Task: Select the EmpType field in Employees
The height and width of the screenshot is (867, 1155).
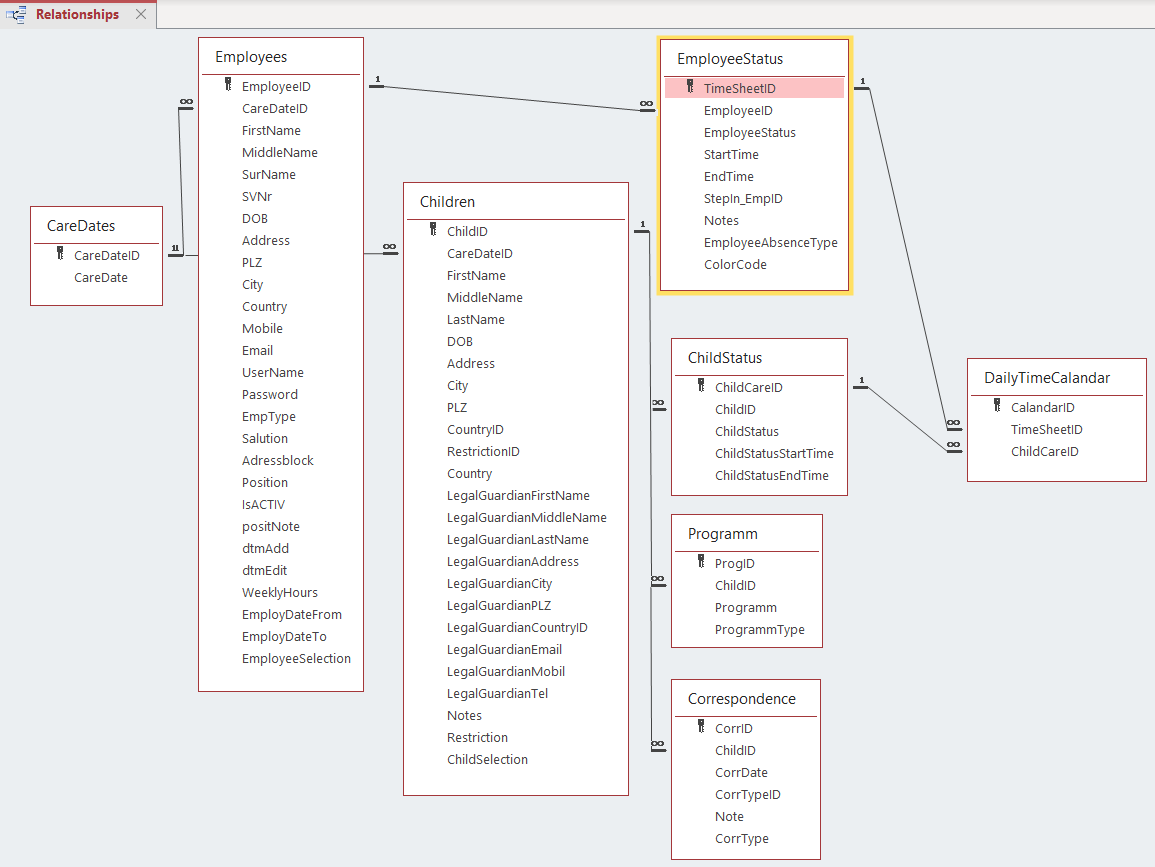Action: pyautogui.click(x=269, y=417)
